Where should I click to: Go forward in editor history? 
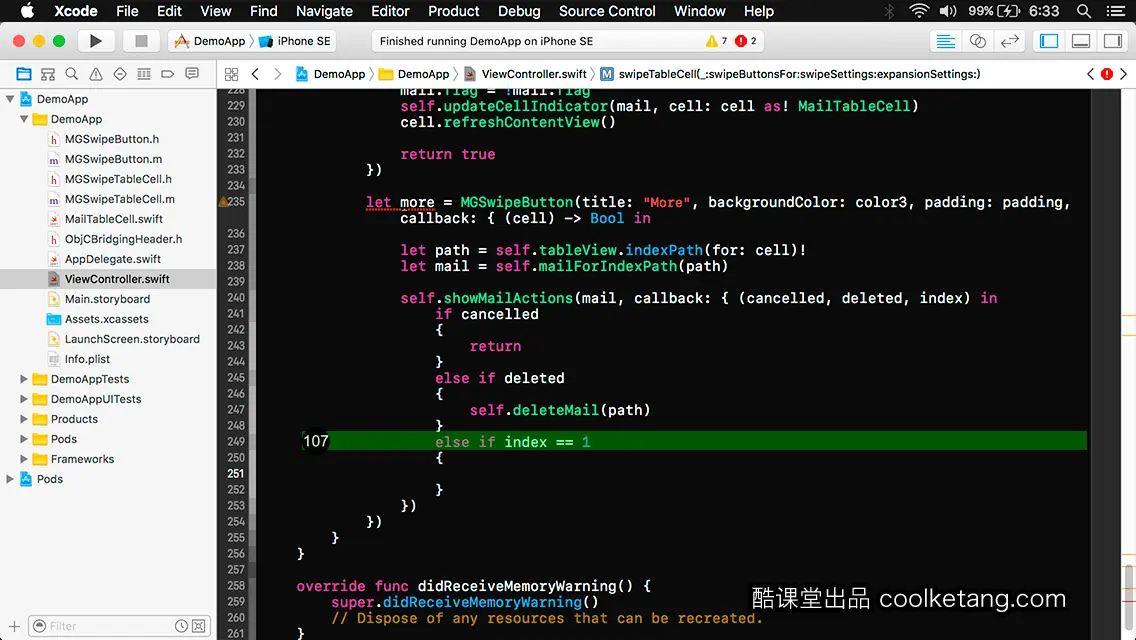(x=277, y=74)
